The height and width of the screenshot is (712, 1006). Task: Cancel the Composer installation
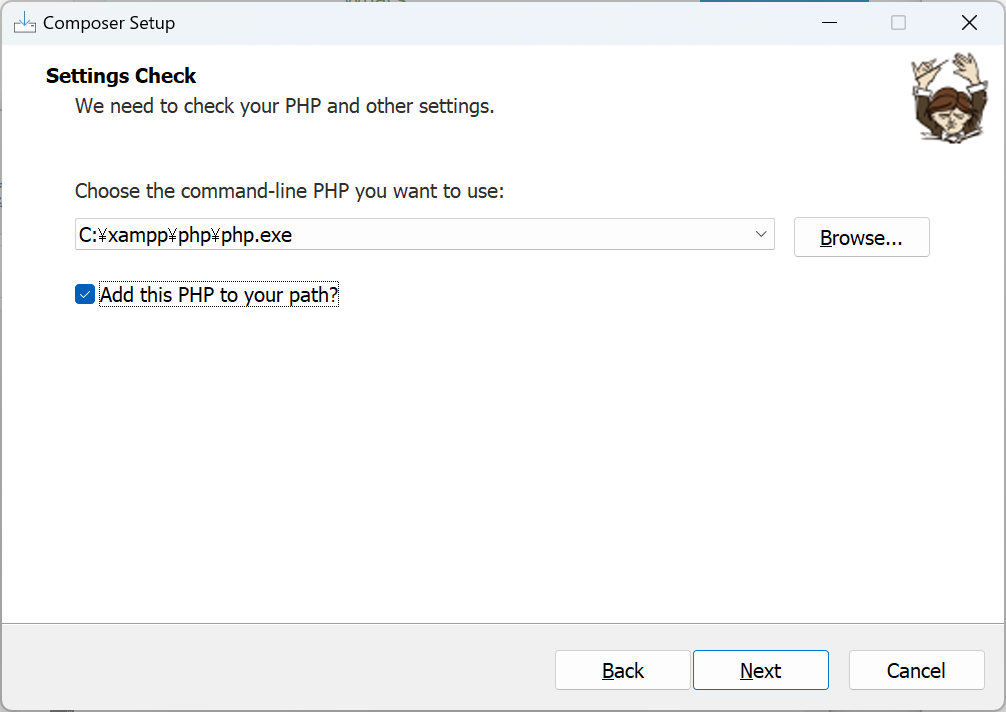coord(916,670)
